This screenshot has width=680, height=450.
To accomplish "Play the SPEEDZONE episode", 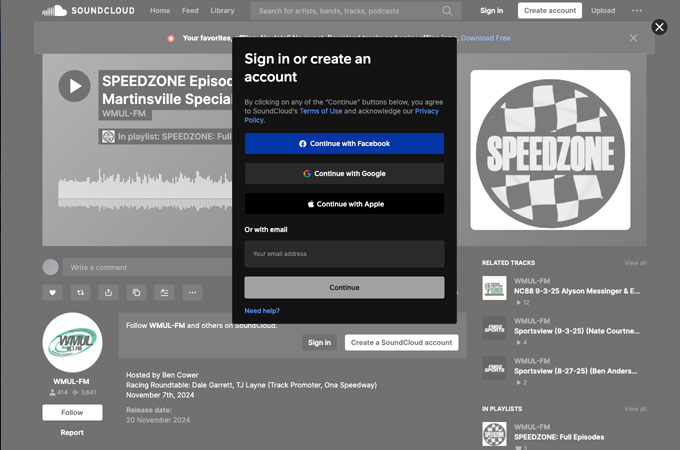I will click(75, 86).
